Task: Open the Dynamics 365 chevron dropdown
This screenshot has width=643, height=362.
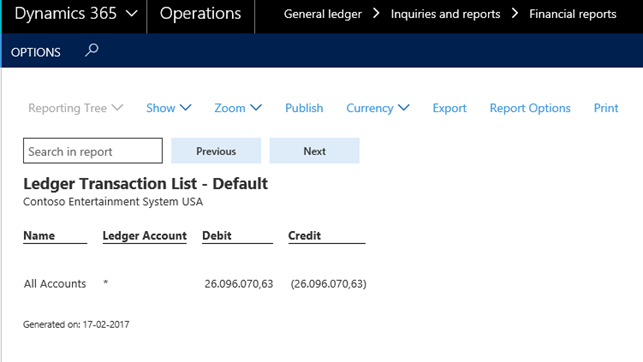Action: [x=131, y=14]
